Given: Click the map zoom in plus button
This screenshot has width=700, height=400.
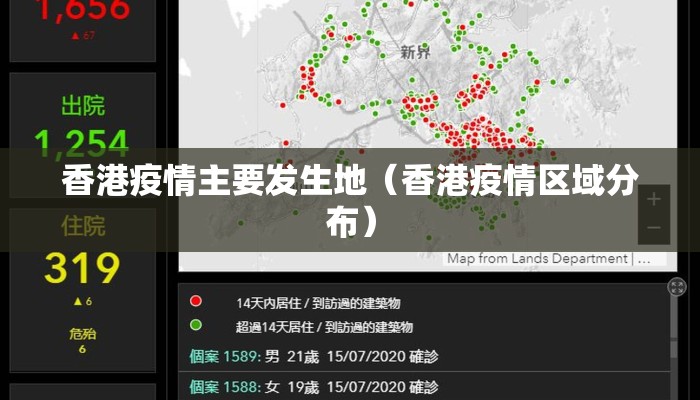Looking at the screenshot, I should 654,198.
